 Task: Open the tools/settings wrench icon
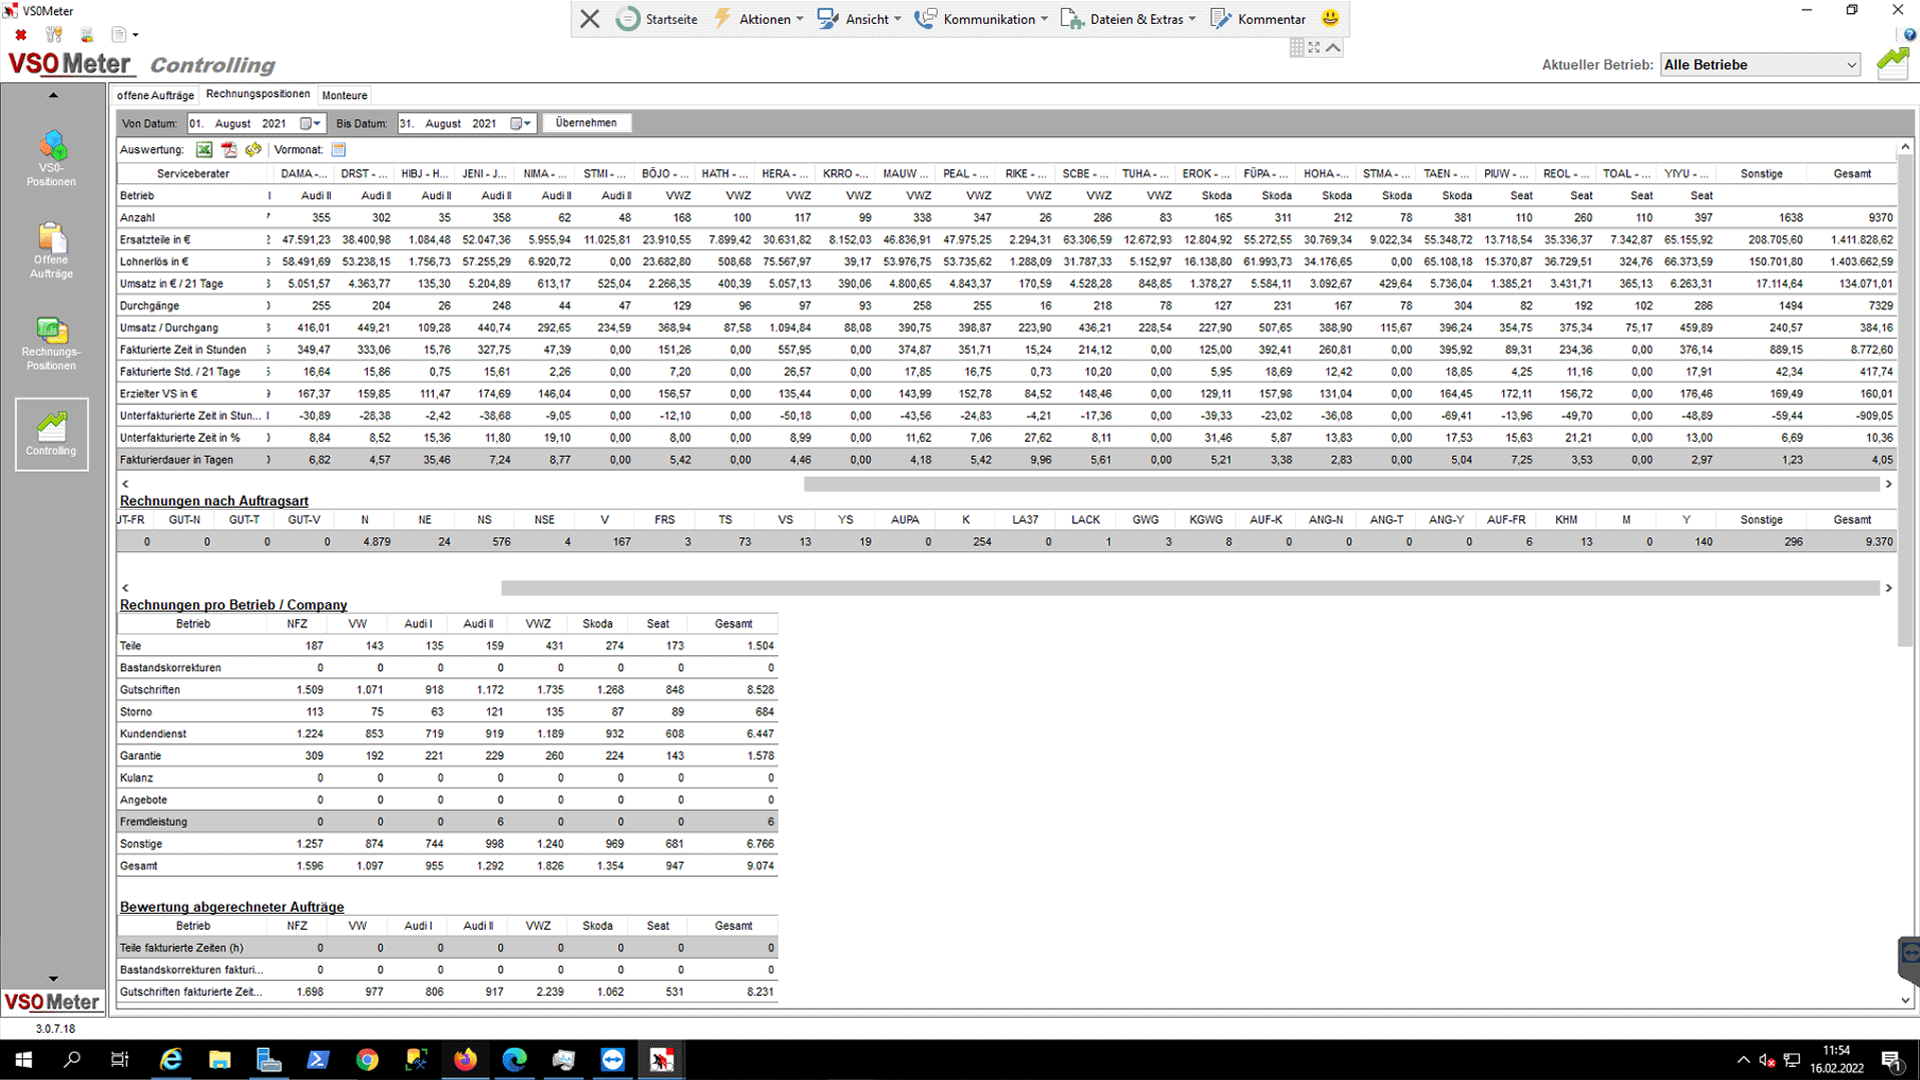point(54,35)
